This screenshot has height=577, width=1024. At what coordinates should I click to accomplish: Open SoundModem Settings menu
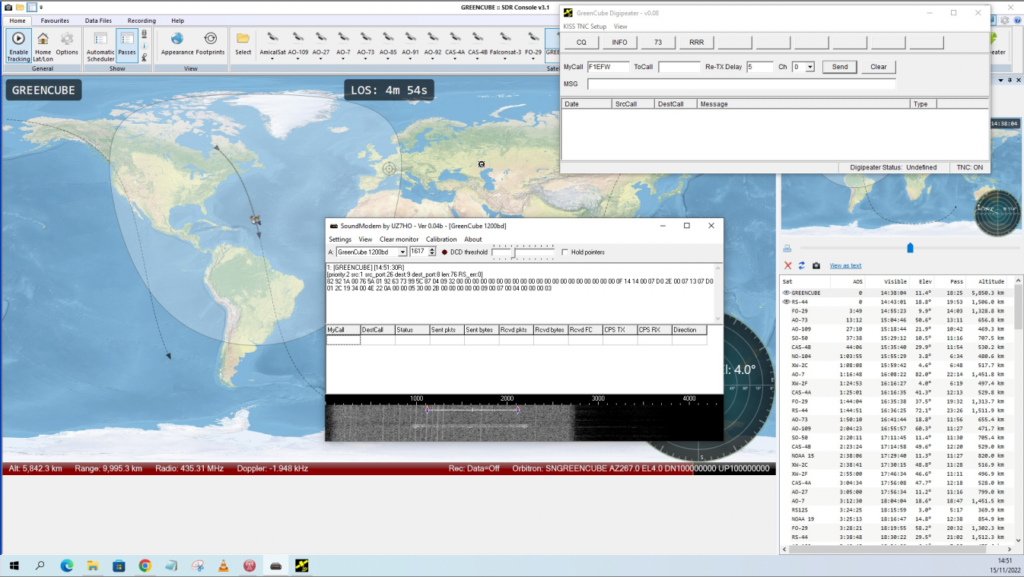click(x=340, y=240)
